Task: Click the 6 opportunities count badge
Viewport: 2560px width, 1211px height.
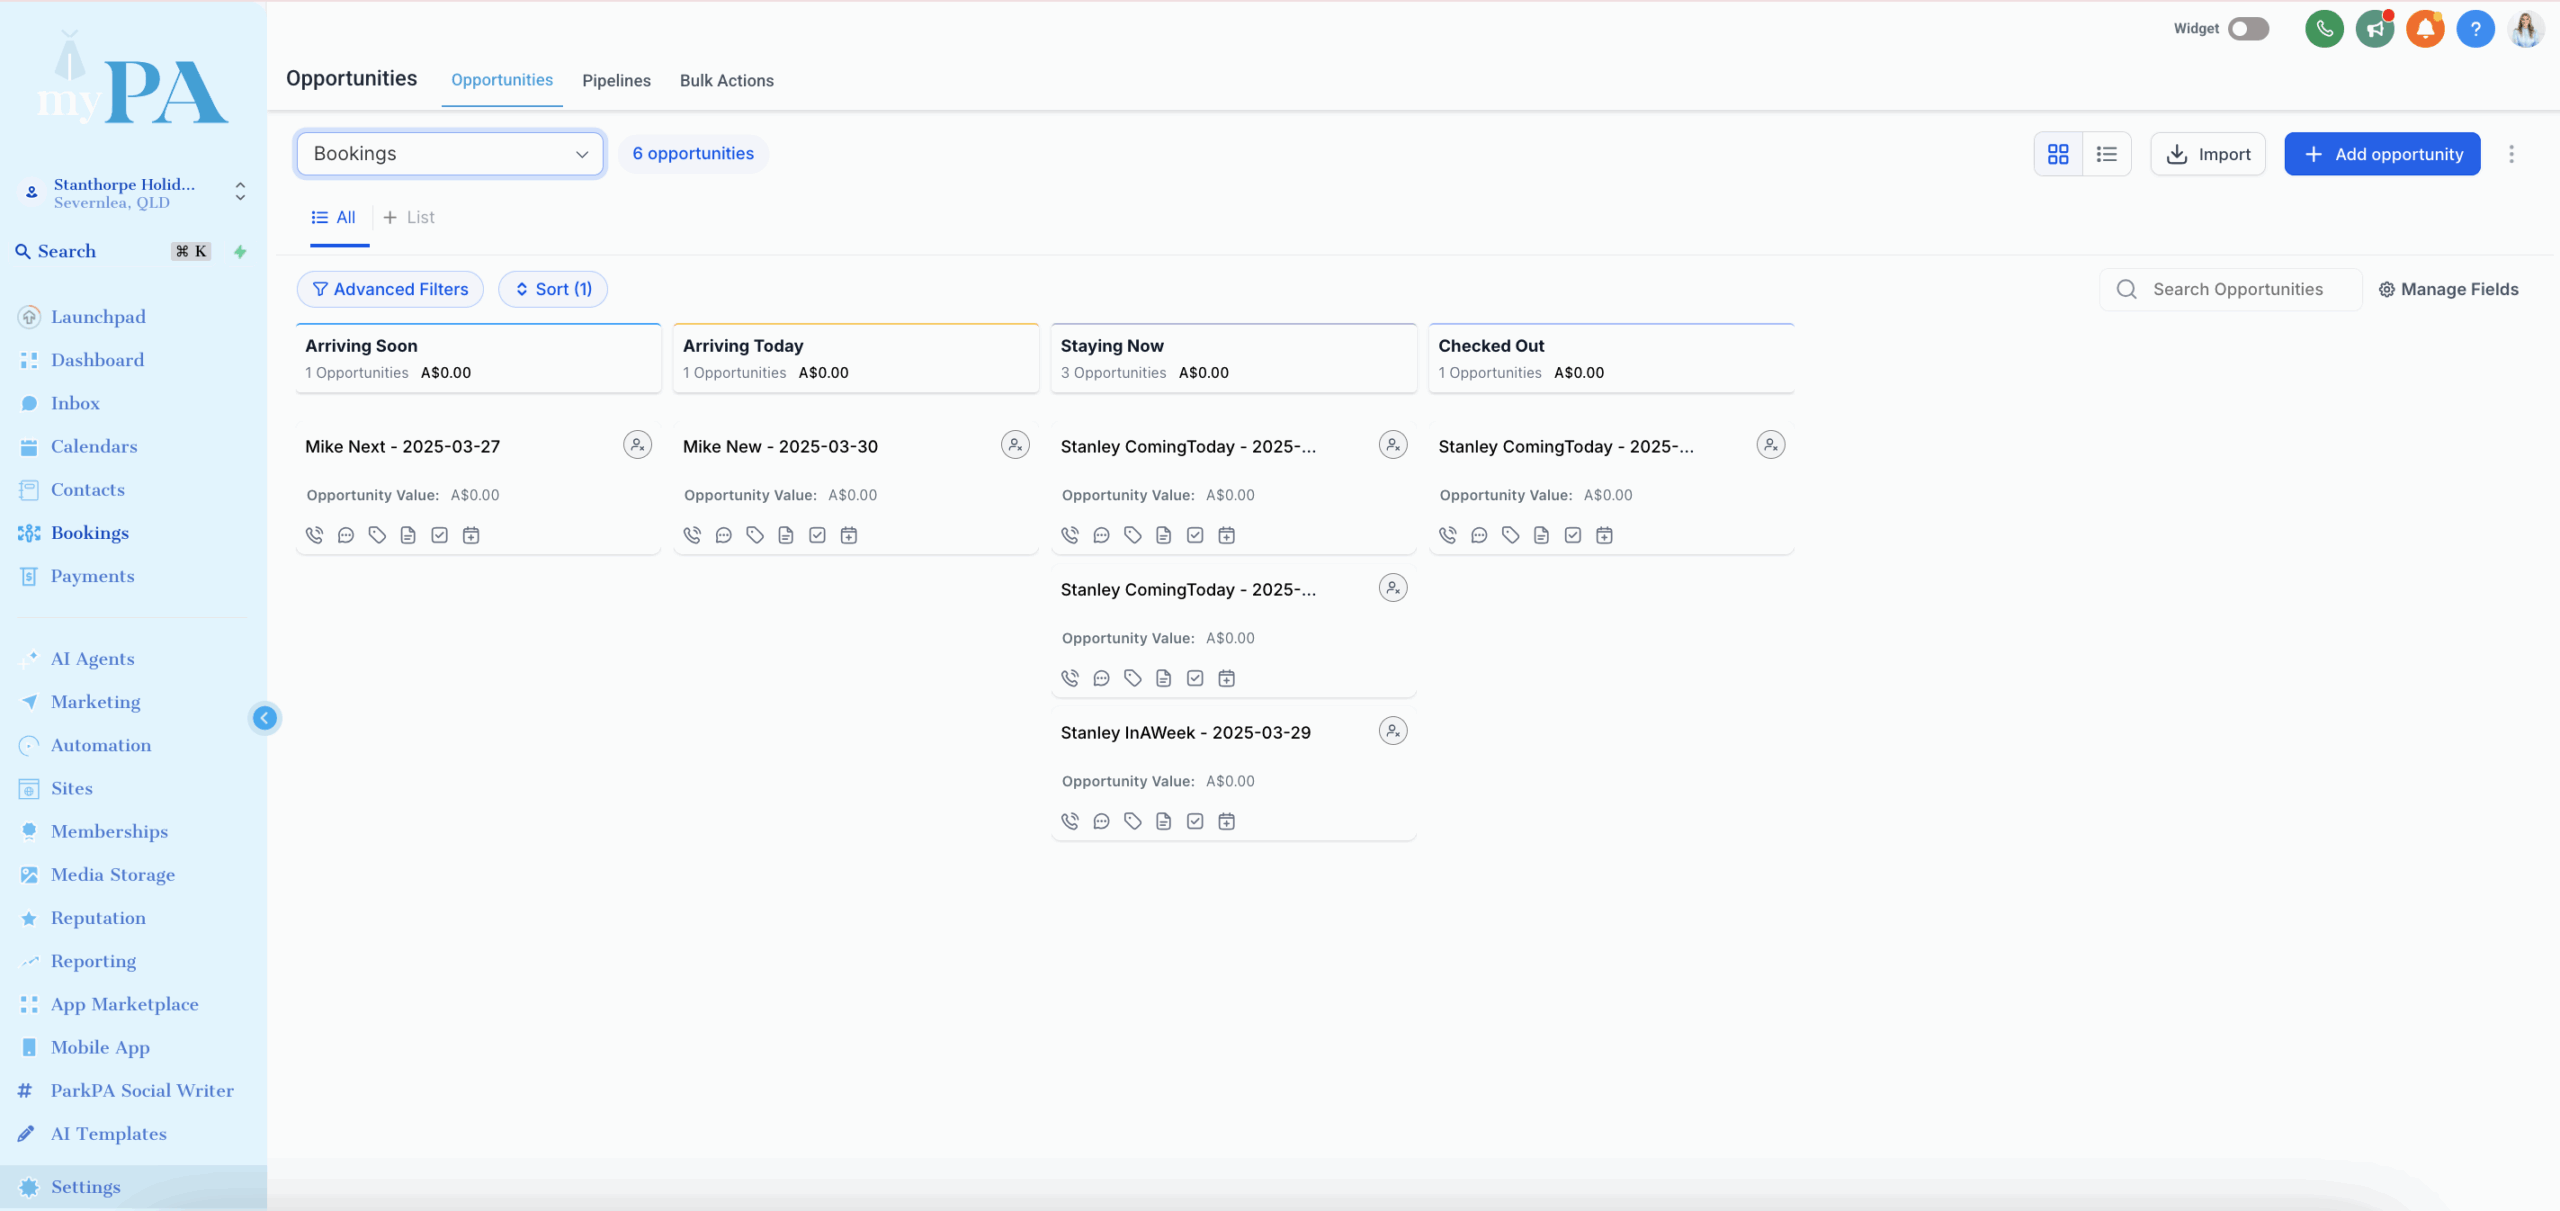Action: pos(693,154)
